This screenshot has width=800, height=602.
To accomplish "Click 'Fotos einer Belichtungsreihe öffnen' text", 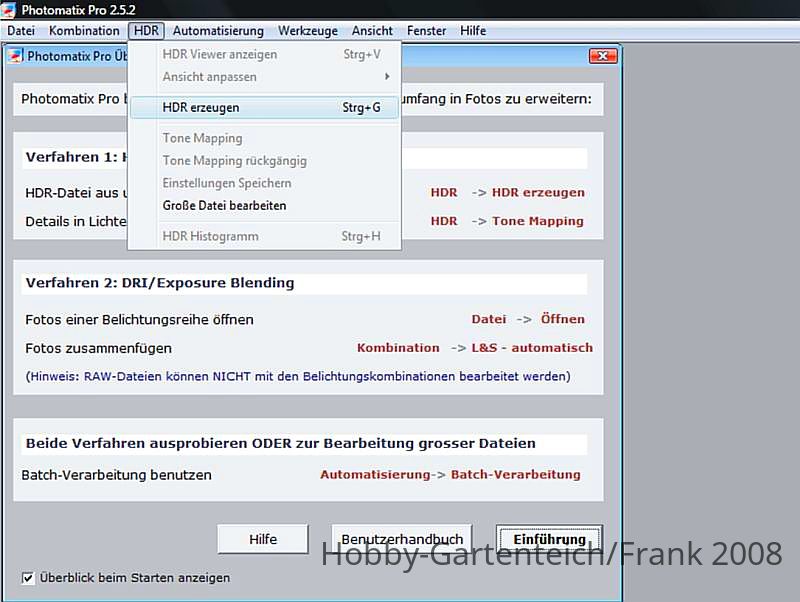I will click(139, 320).
